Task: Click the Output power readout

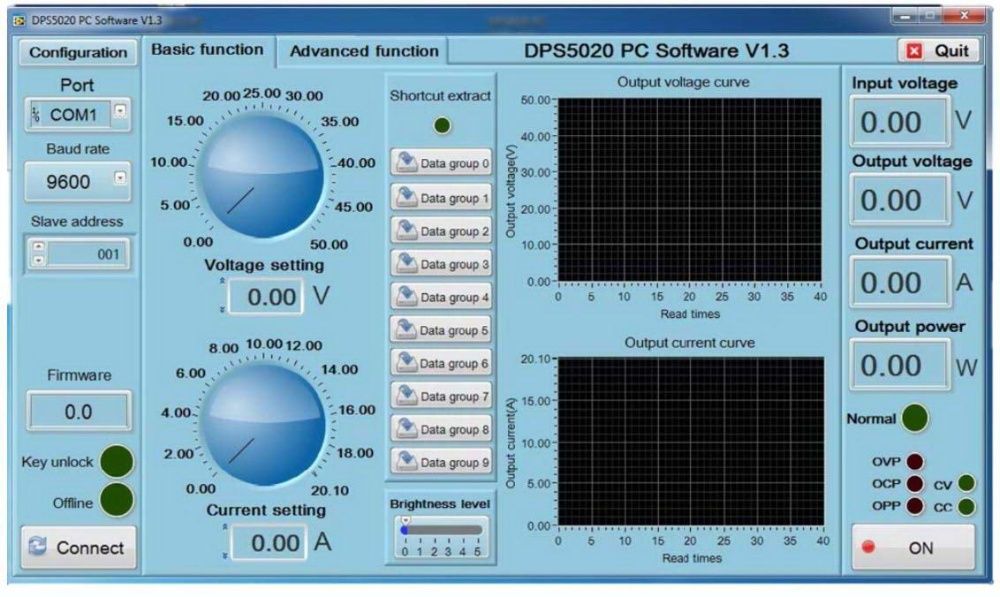Action: coord(900,365)
